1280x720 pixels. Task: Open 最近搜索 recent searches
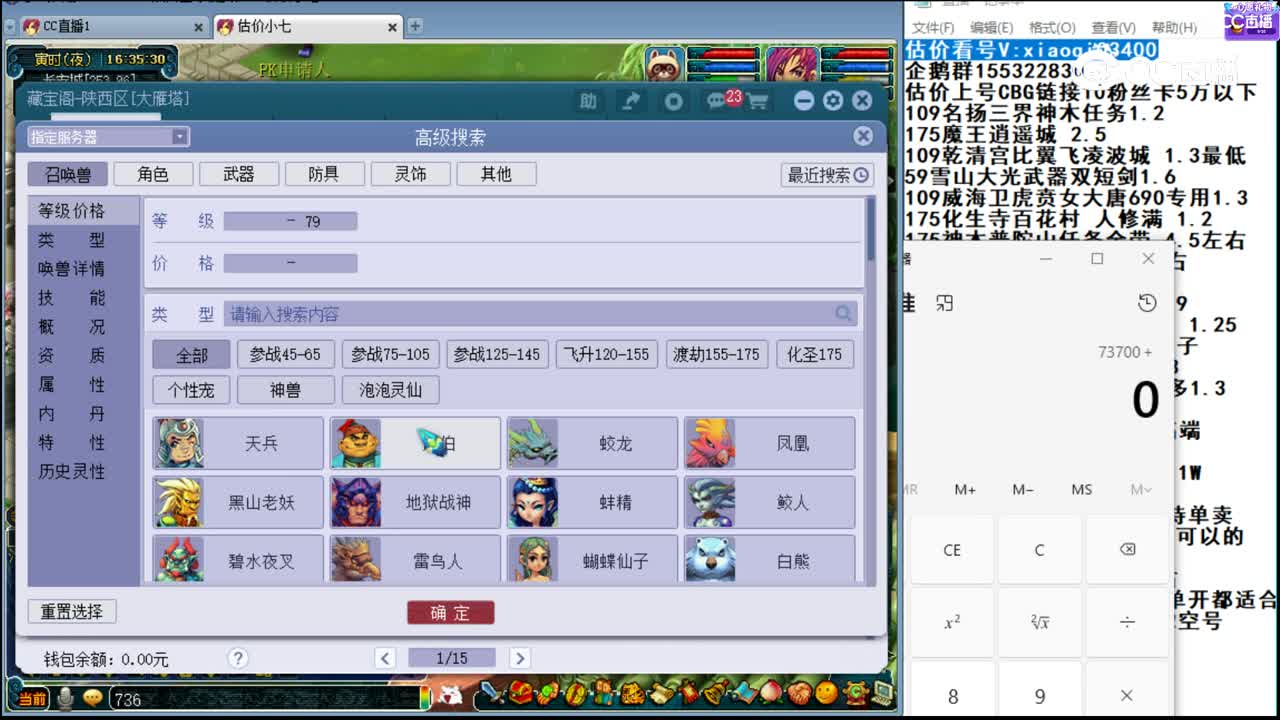point(827,175)
